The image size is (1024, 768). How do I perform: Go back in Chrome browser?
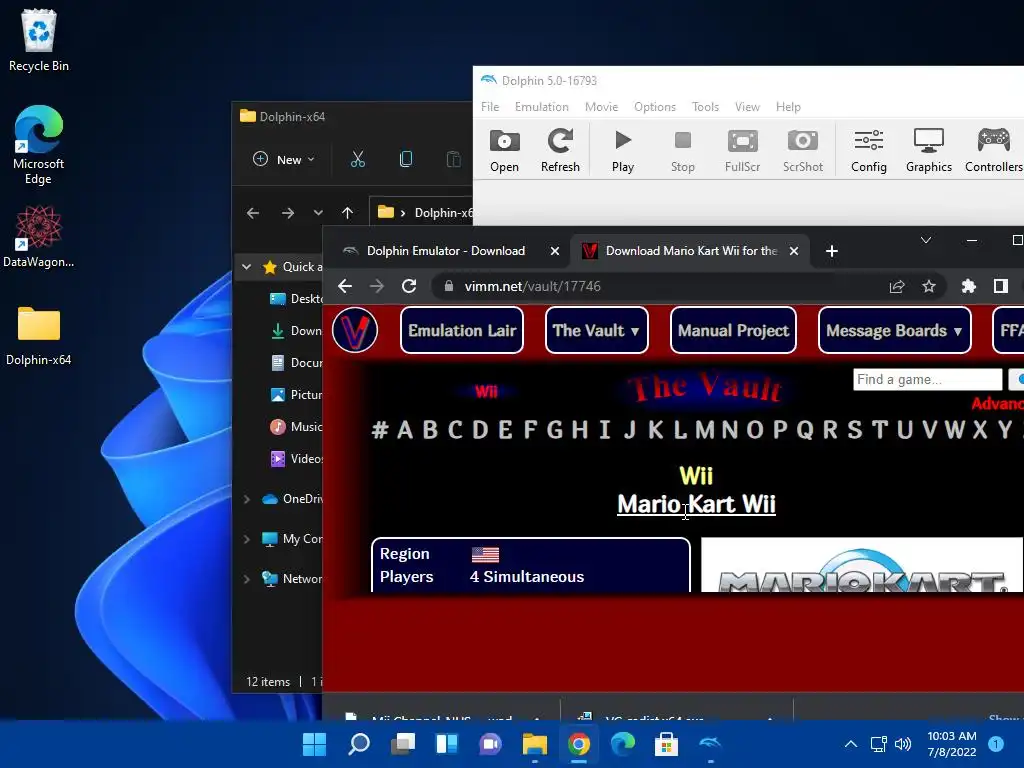click(345, 286)
